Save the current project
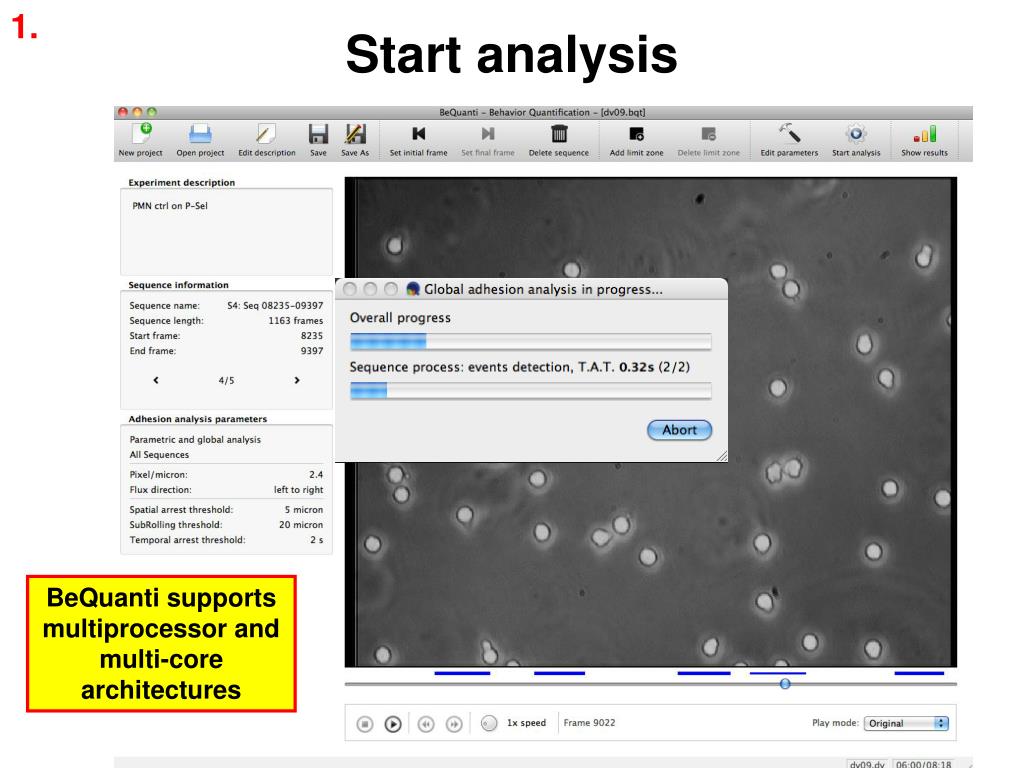The width and height of the screenshot is (1024, 768). (318, 140)
